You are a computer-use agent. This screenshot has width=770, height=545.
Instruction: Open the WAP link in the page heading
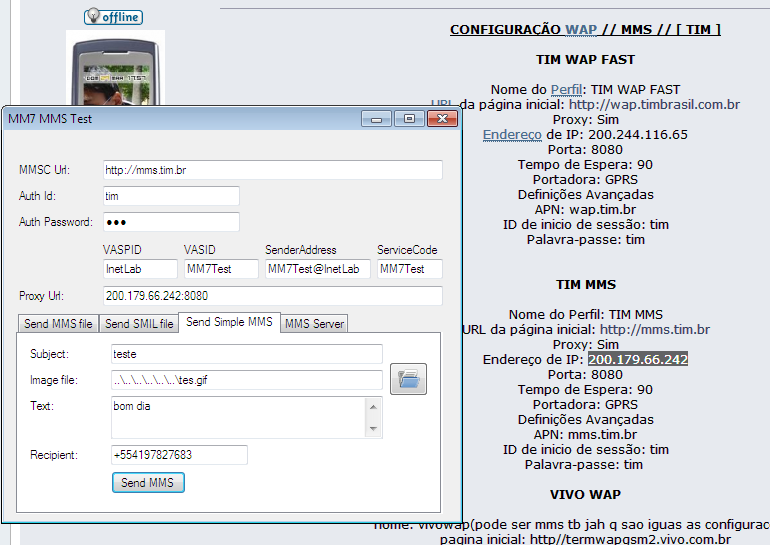pos(581,29)
